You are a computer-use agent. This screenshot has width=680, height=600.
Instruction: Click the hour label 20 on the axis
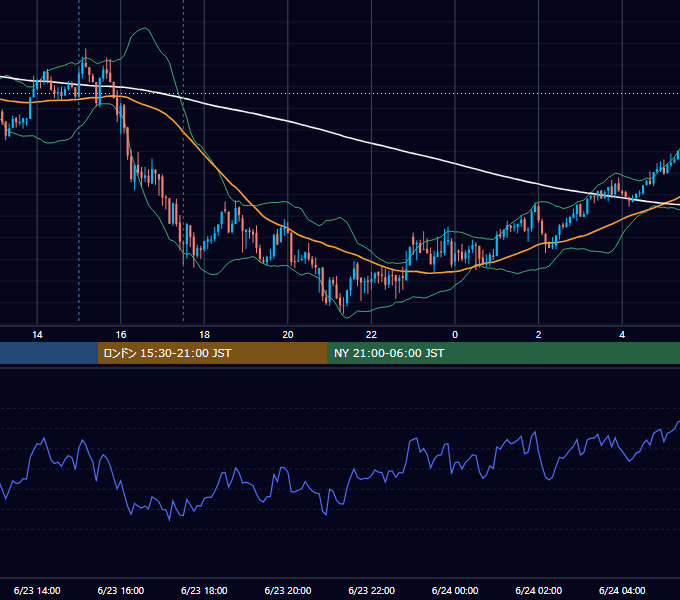pyautogui.click(x=288, y=335)
